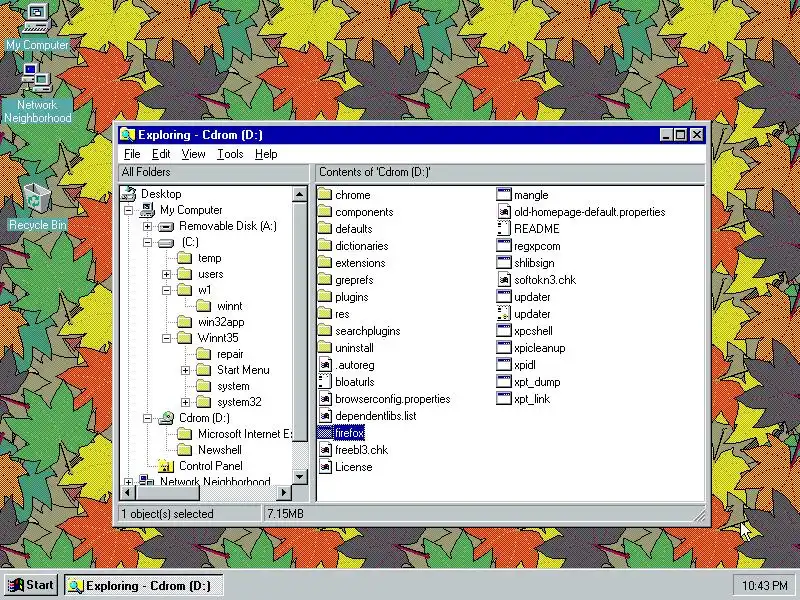Image resolution: width=800 pixels, height=600 pixels.
Task: Select the xpt_dump executable icon
Action: pos(504,382)
